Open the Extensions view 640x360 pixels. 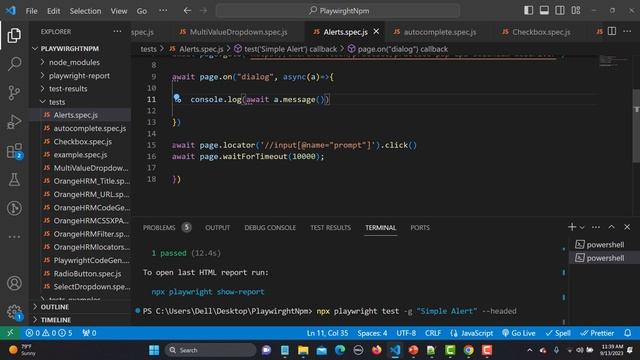[x=14, y=151]
